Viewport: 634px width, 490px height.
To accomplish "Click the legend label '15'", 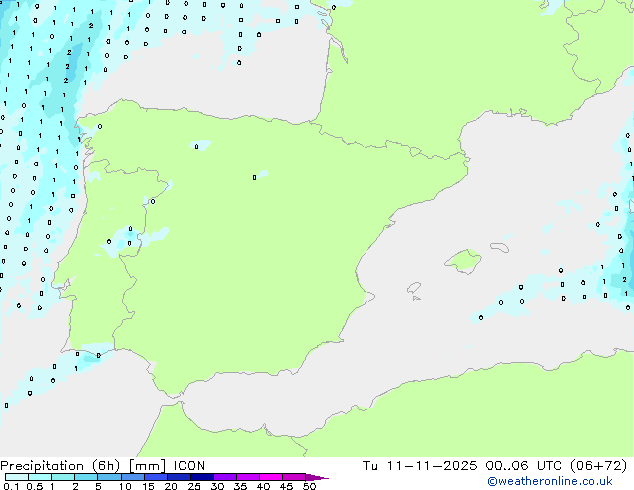I will [148, 486].
